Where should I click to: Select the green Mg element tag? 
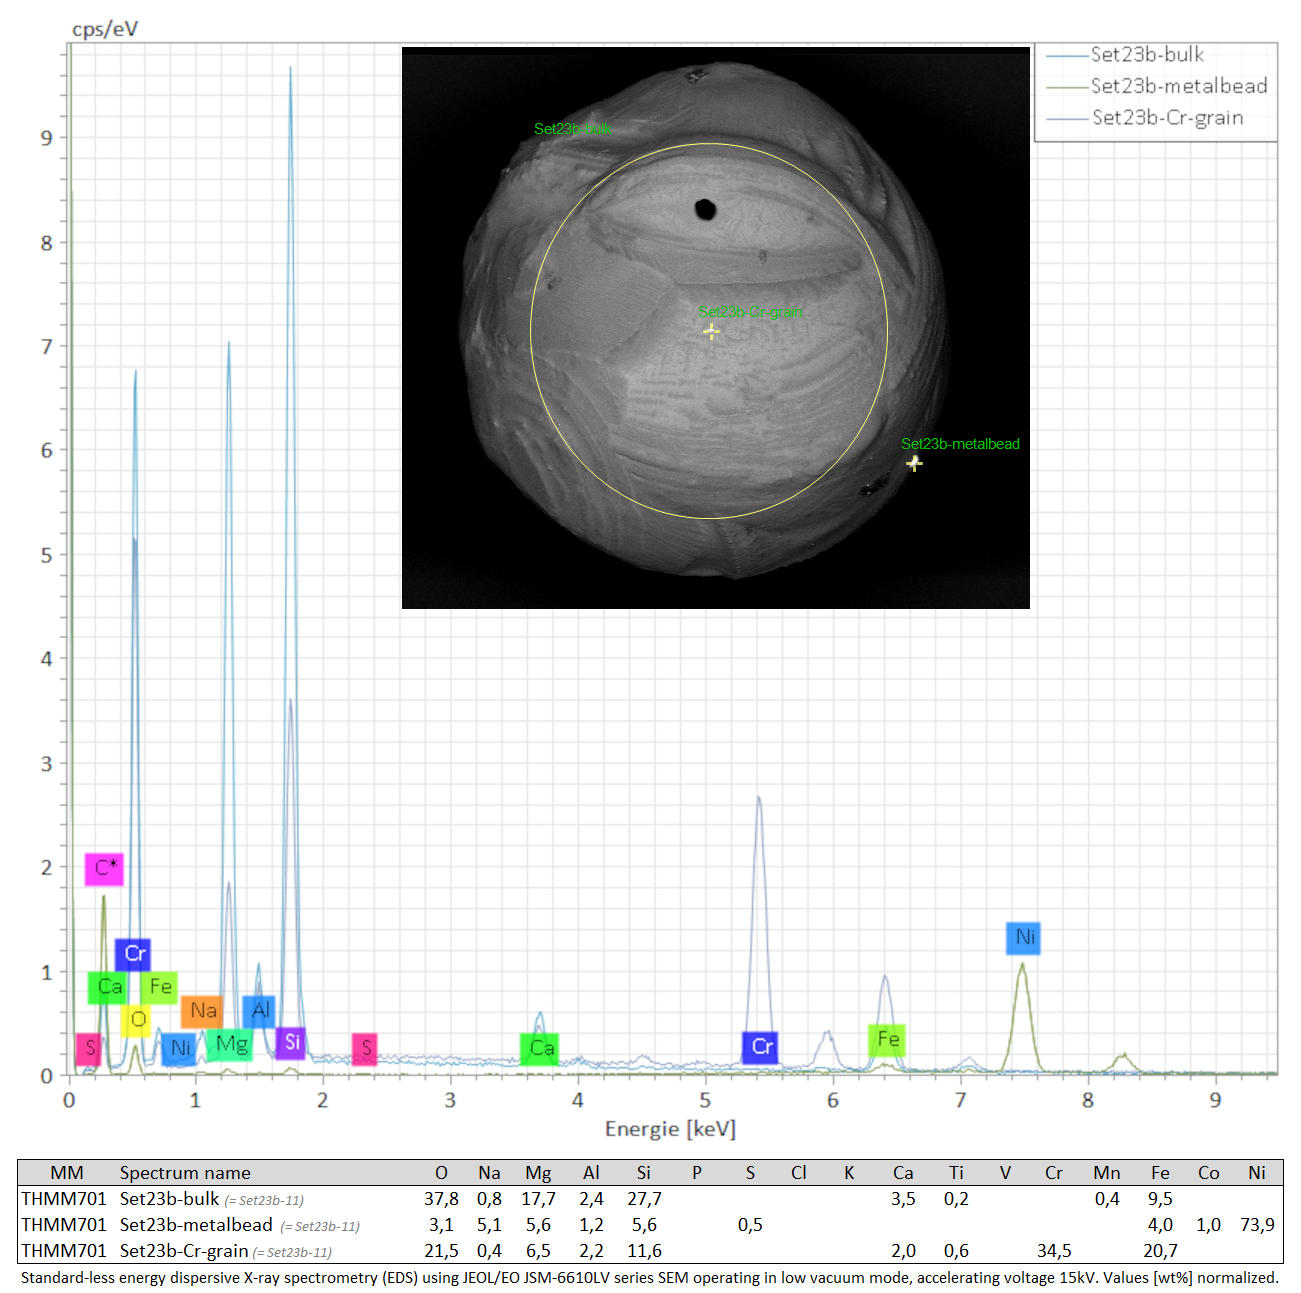pyautogui.click(x=230, y=1044)
